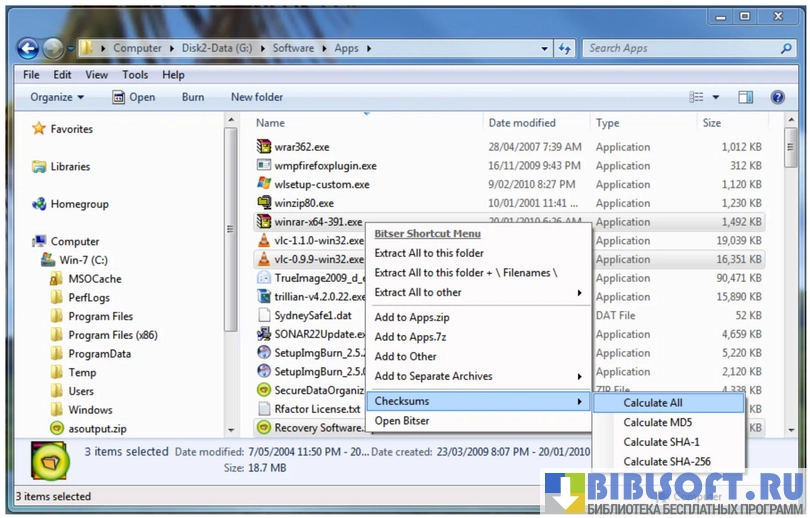Choose Calculate MD5 from Checksums submenu
Screen dimensions: 810x518
click(657, 422)
